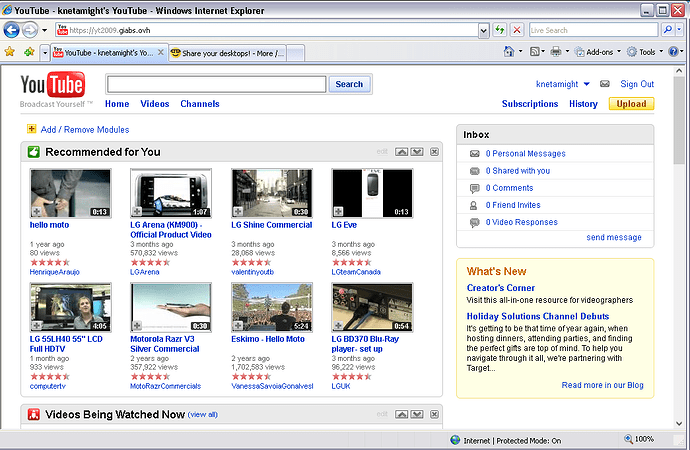The image size is (690, 450).
Task: Click the Live Search input box
Action: click(594, 30)
